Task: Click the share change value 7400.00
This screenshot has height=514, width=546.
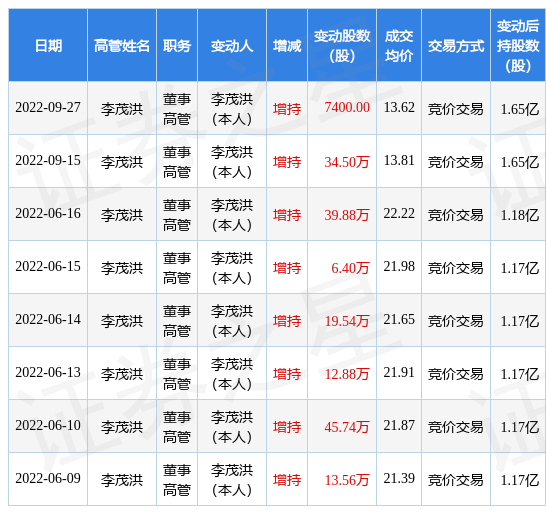Action: 347,107
